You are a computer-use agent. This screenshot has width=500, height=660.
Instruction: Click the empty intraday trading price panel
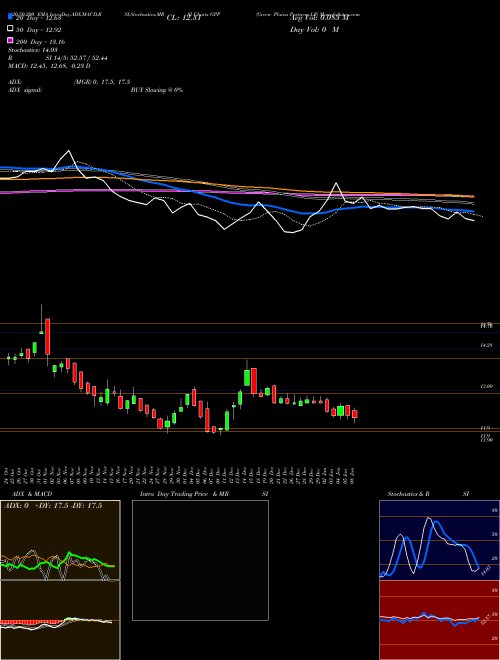coord(200,560)
